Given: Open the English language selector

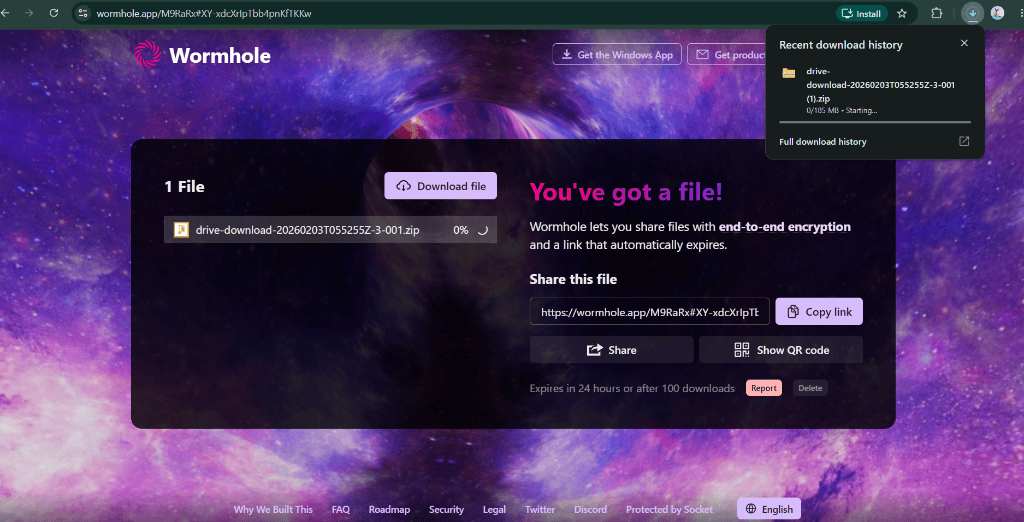Looking at the screenshot, I should point(769,509).
